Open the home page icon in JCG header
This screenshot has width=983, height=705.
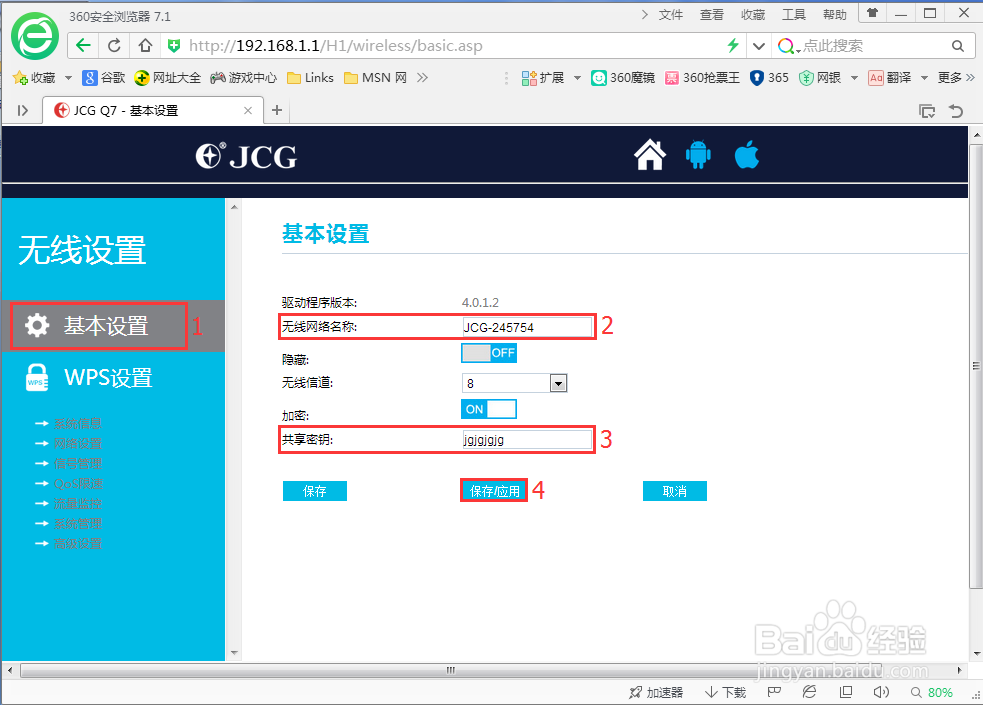[x=649, y=155]
